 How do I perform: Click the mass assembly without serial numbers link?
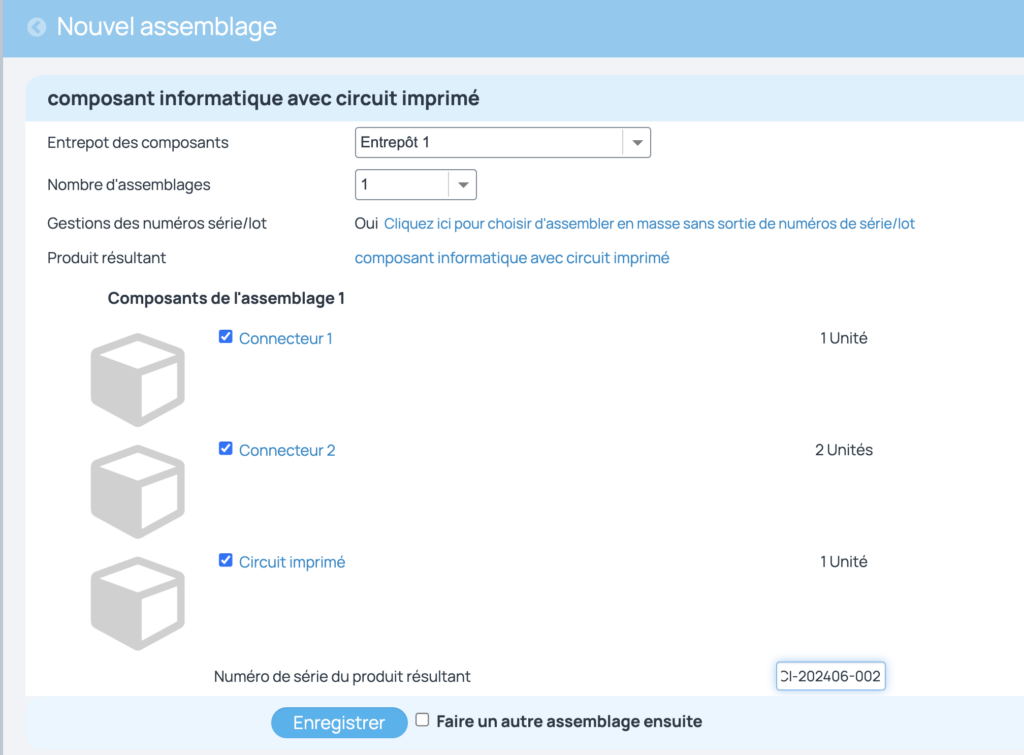[x=649, y=224]
